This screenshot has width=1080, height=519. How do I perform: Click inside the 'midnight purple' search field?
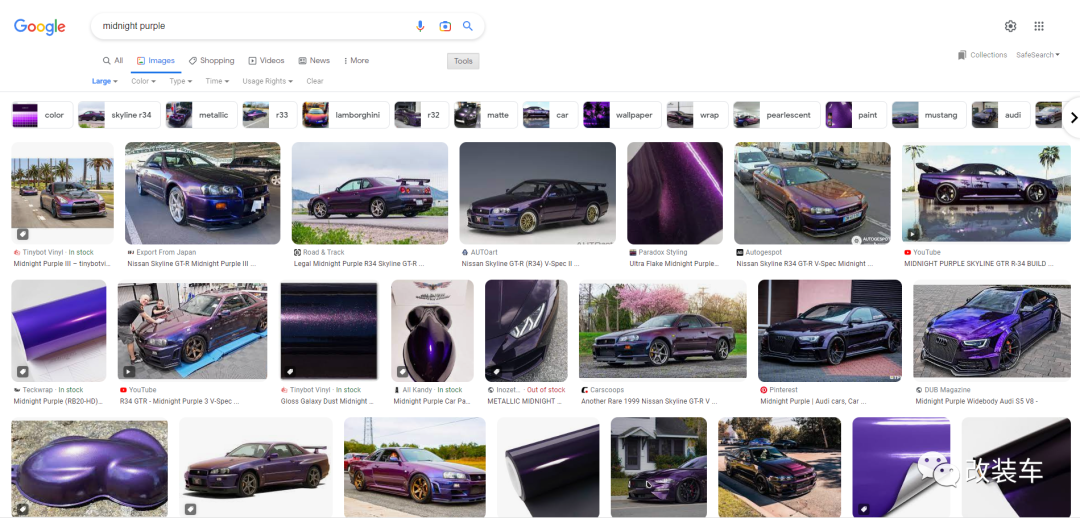(250, 26)
